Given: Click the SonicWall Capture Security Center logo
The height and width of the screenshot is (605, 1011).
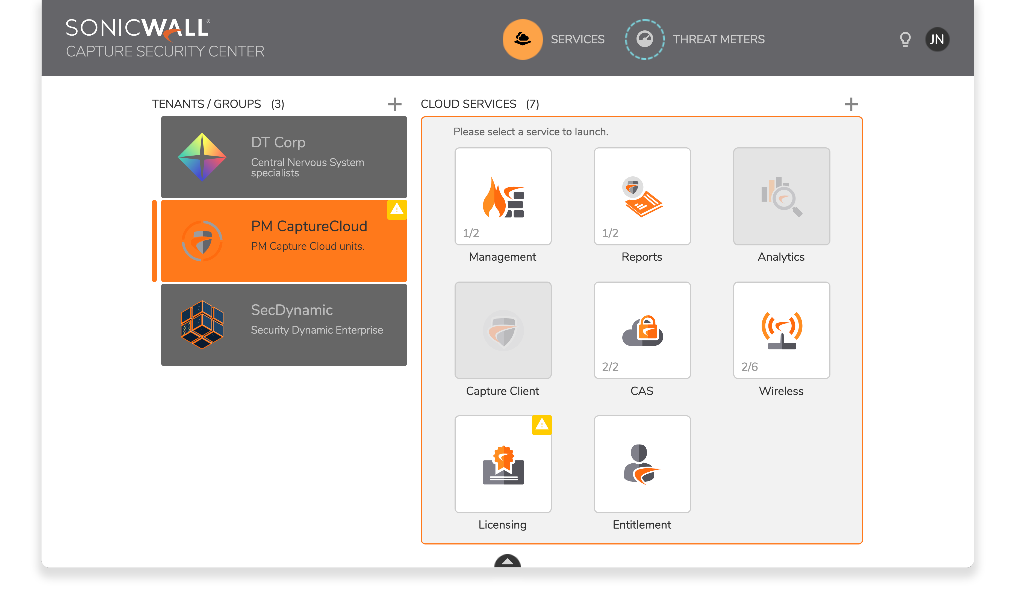Looking at the screenshot, I should tap(165, 38).
